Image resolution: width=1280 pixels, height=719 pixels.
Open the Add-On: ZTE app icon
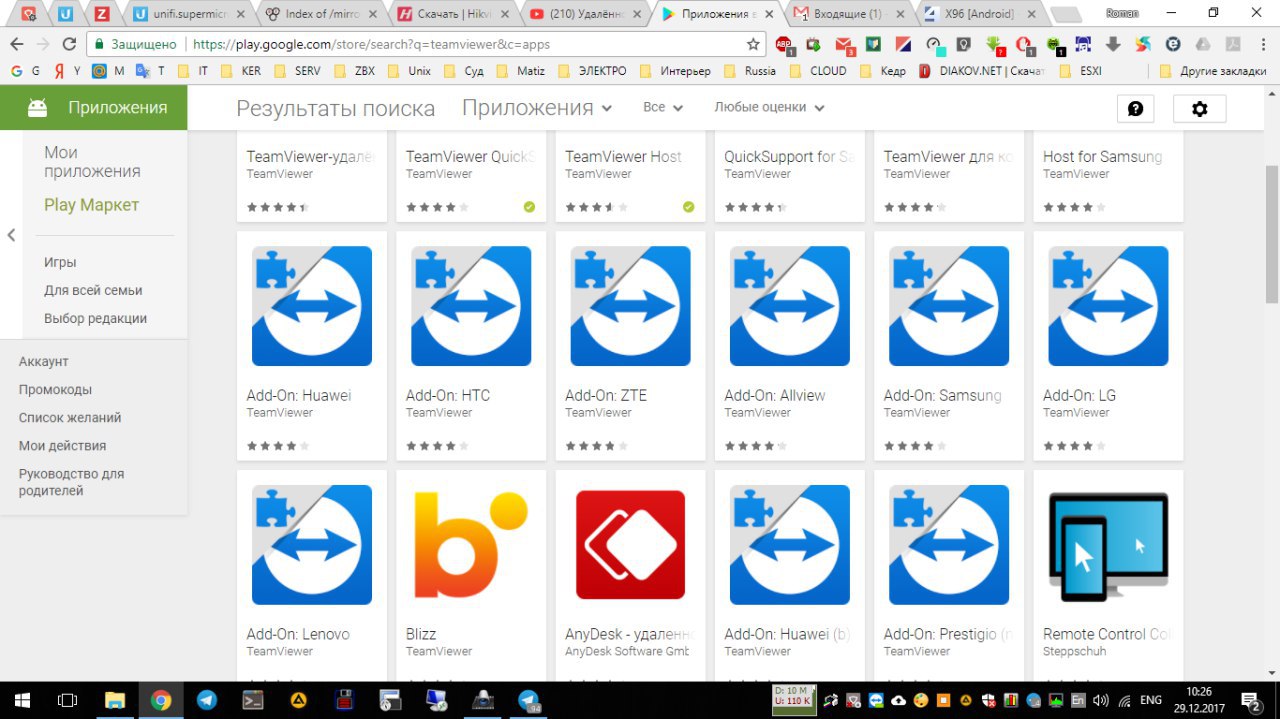pyautogui.click(x=630, y=306)
